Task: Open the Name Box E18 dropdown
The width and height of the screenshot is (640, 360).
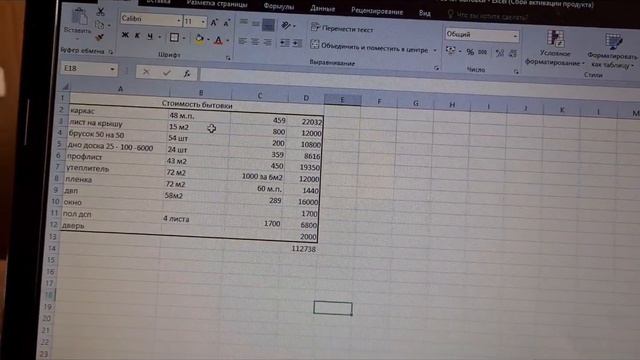Action: click(x=112, y=69)
